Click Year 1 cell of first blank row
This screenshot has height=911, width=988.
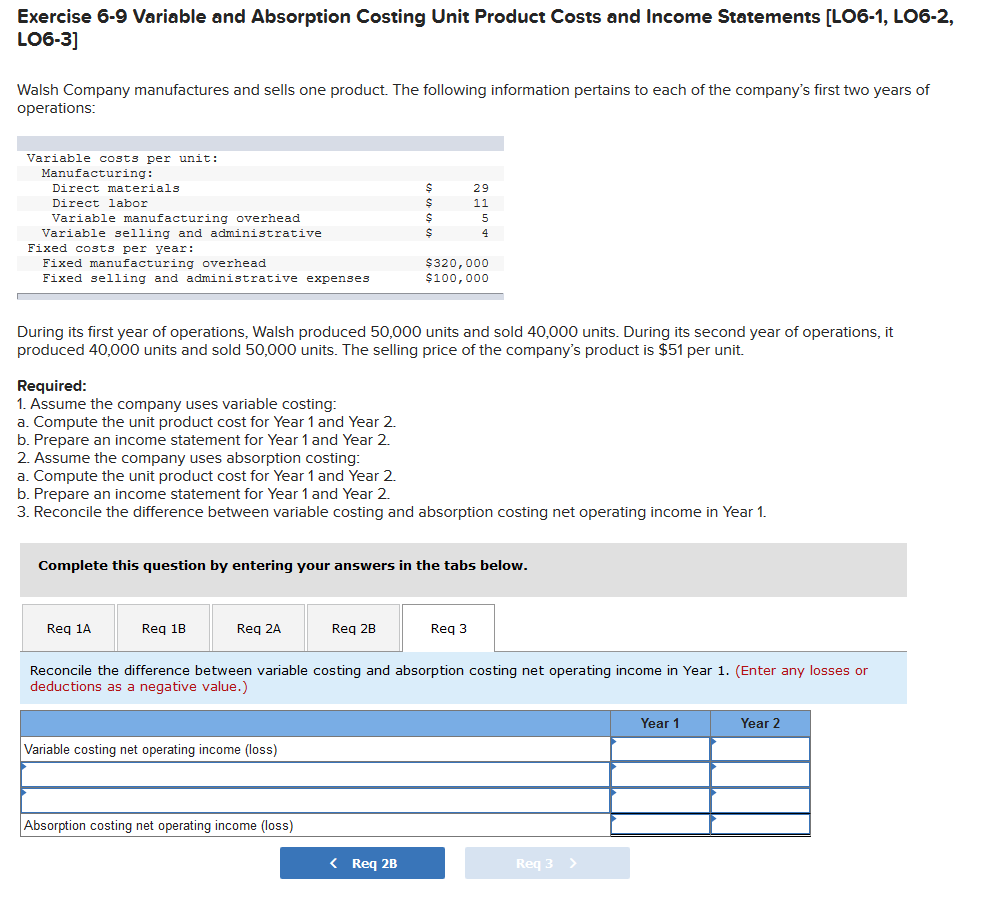coord(660,774)
